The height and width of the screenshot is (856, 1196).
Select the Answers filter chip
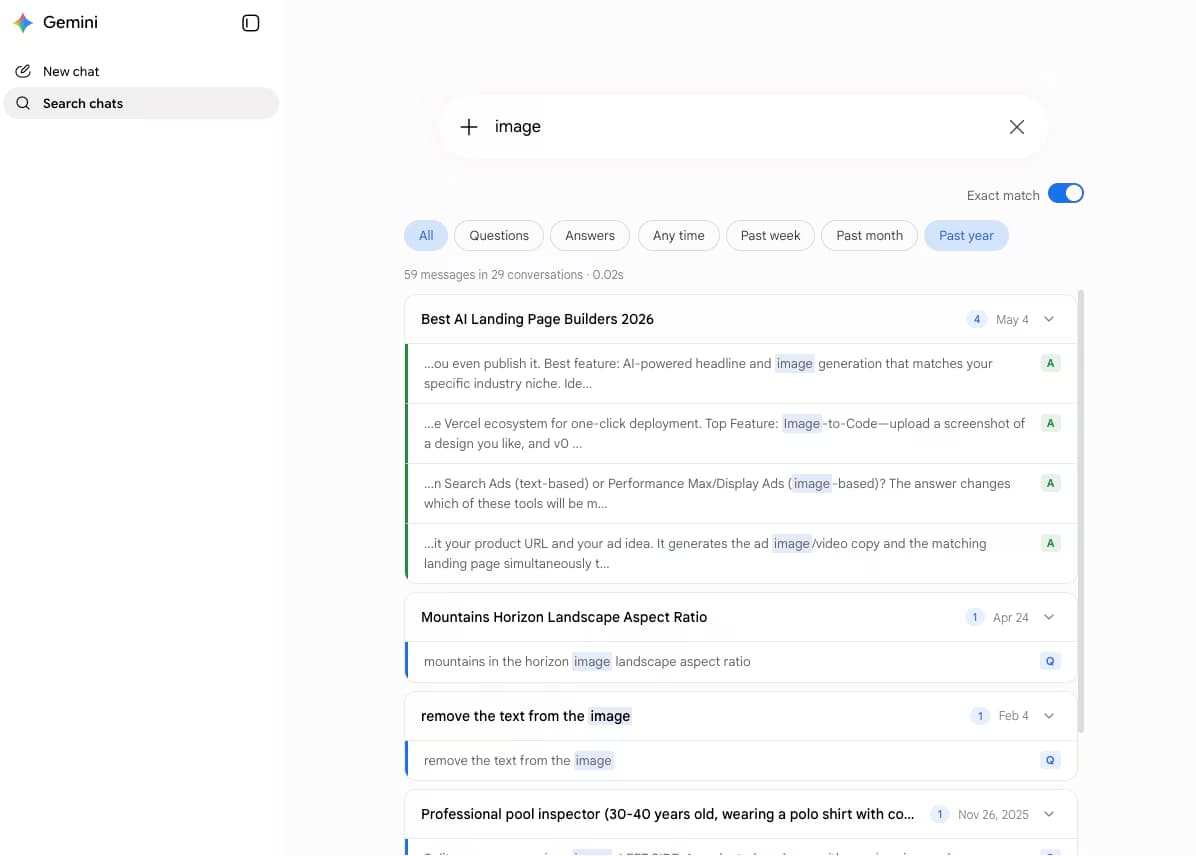click(590, 236)
